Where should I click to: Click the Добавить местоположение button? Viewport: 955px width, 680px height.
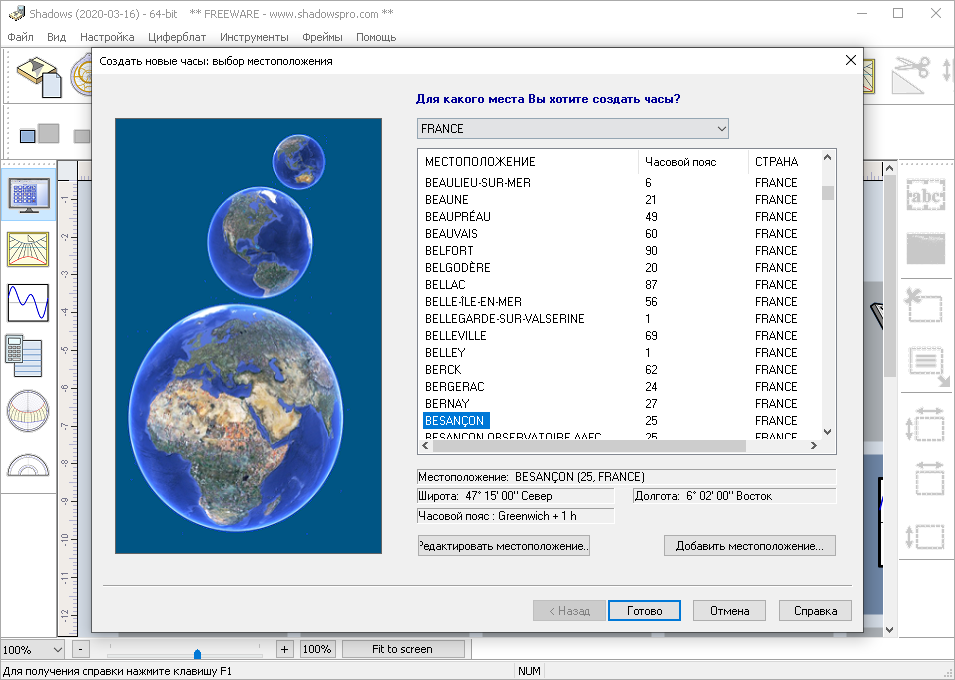(749, 546)
